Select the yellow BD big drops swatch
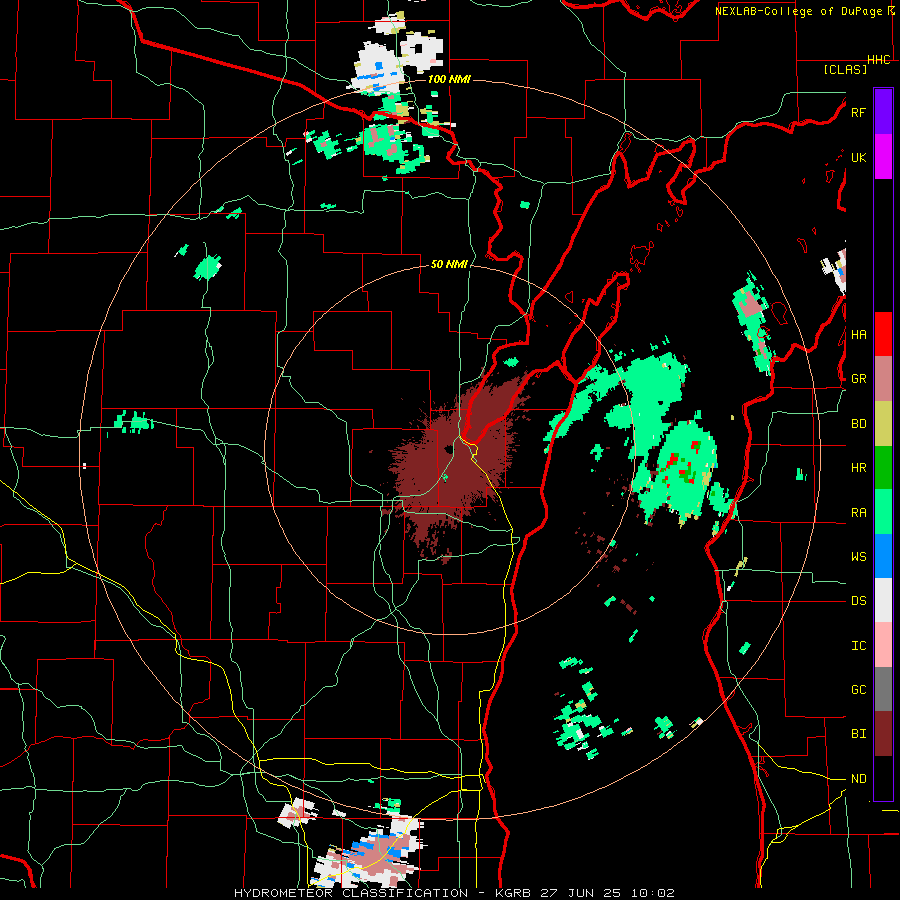The height and width of the screenshot is (900, 900). pyautogui.click(x=883, y=424)
